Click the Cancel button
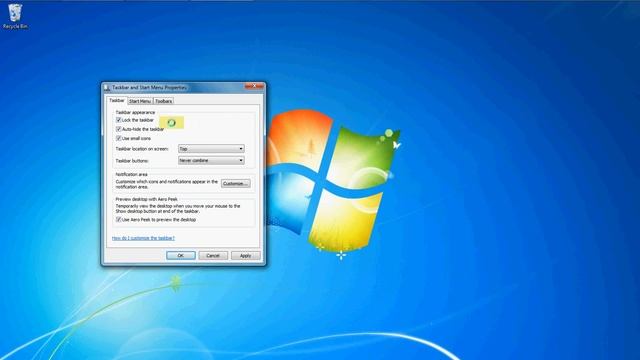Image resolution: width=640 pixels, height=360 pixels. tap(213, 256)
